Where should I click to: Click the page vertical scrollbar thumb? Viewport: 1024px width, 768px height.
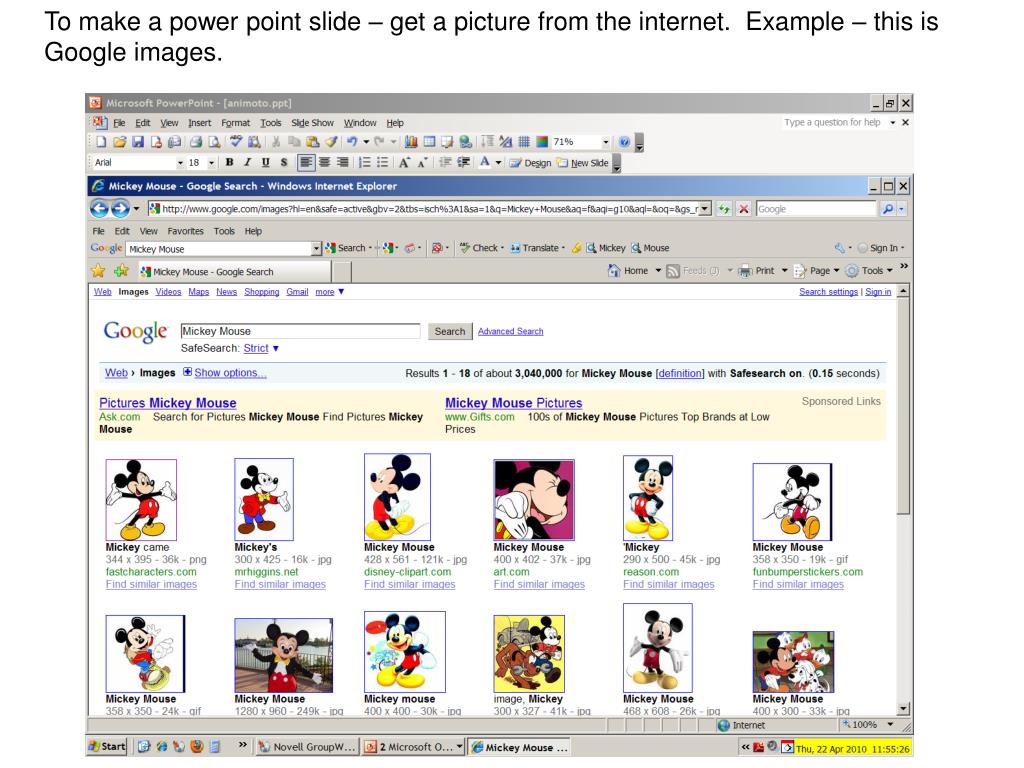(903, 408)
